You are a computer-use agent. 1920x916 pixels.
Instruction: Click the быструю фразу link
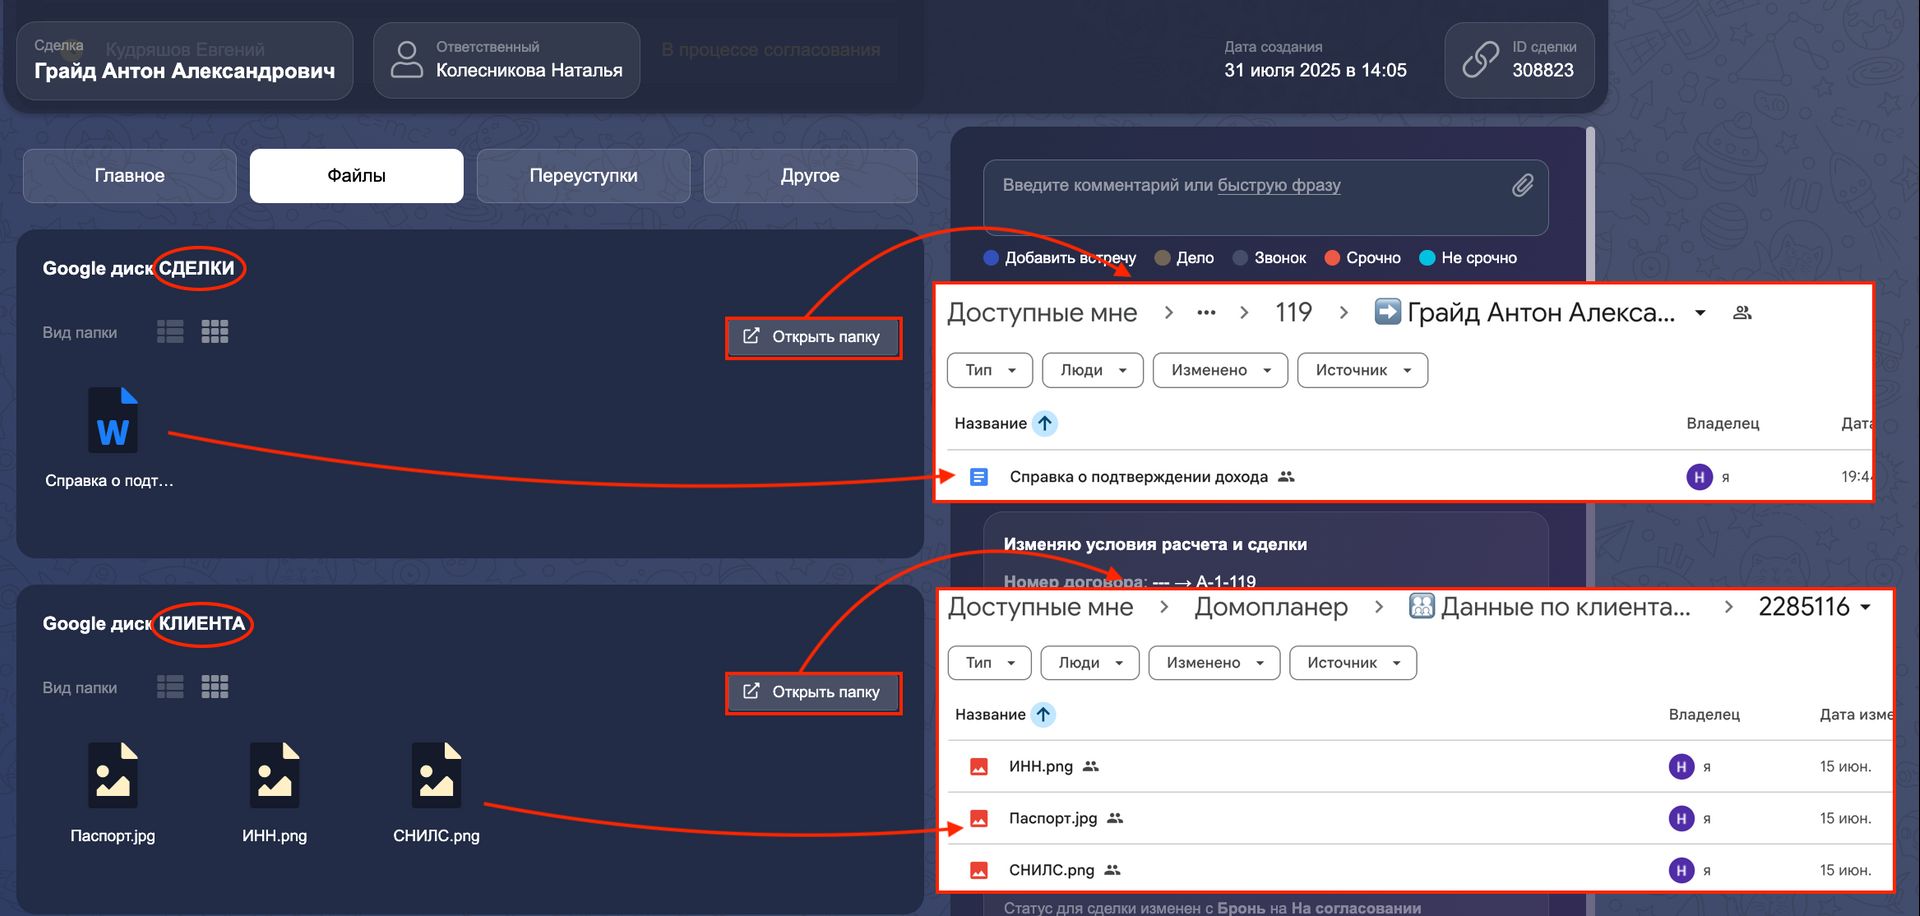(x=1279, y=185)
